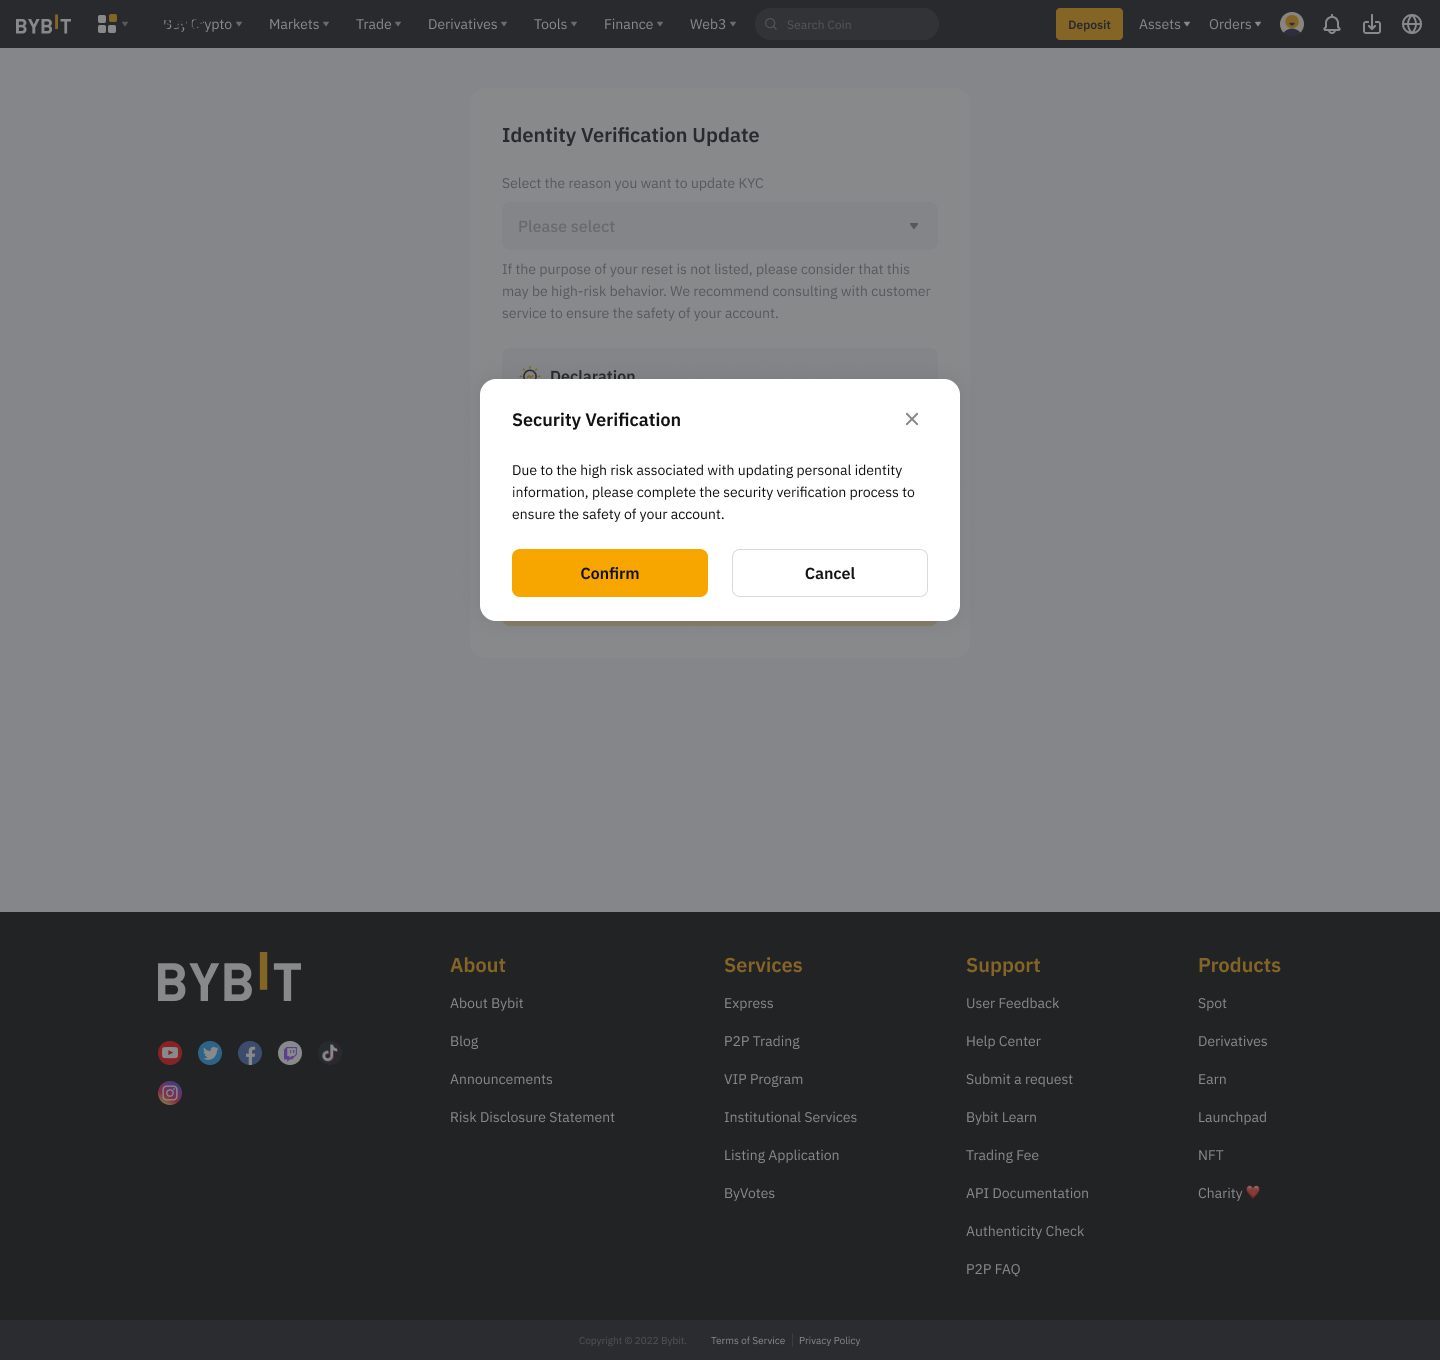The width and height of the screenshot is (1440, 1360).
Task: Focus the Search Coin input field
Action: coord(855,24)
